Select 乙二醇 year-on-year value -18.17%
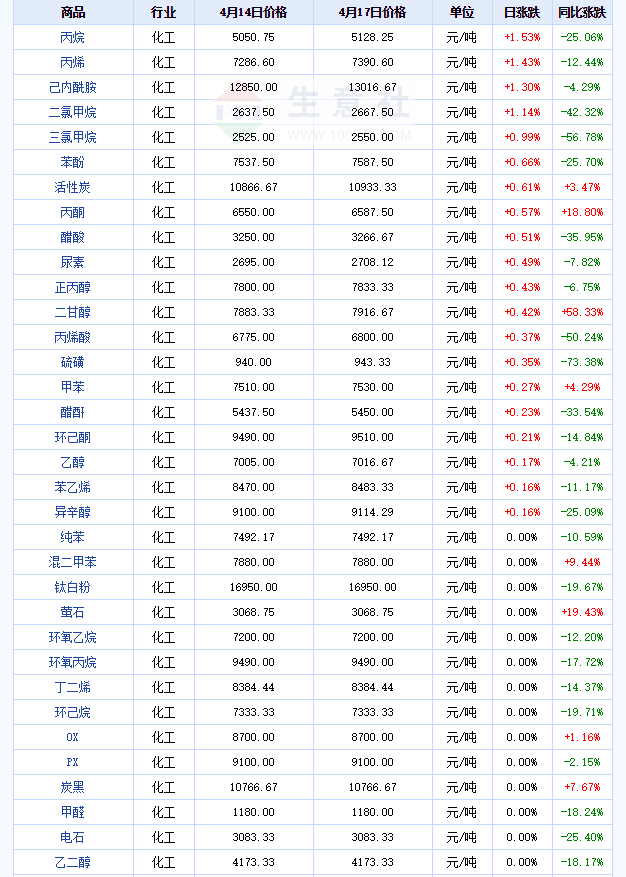The height and width of the screenshot is (877, 626). (582, 862)
